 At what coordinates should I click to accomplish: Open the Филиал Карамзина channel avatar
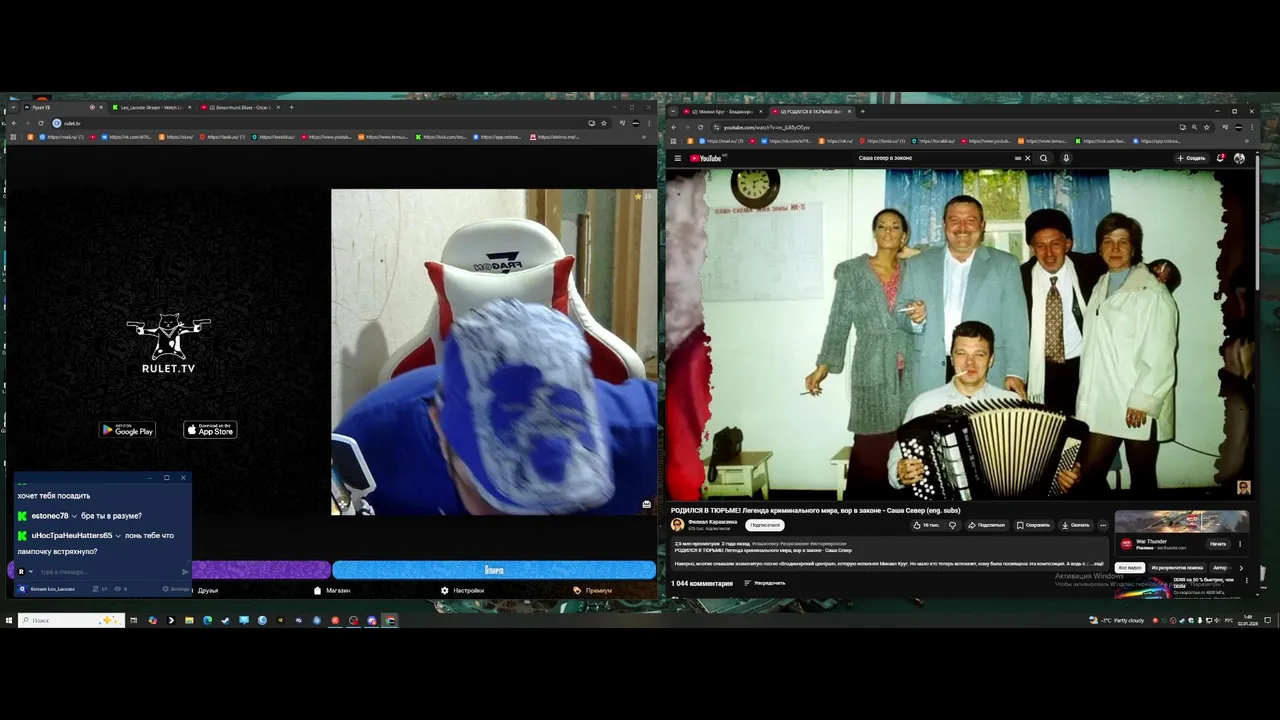677,525
